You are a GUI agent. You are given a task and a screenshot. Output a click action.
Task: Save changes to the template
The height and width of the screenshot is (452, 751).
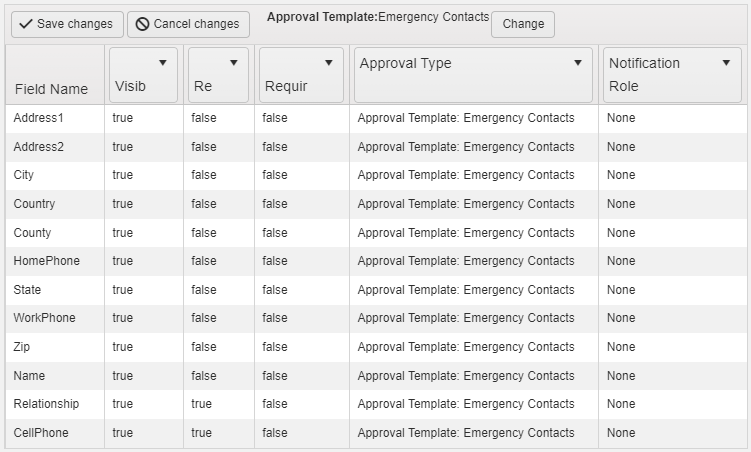(x=68, y=24)
